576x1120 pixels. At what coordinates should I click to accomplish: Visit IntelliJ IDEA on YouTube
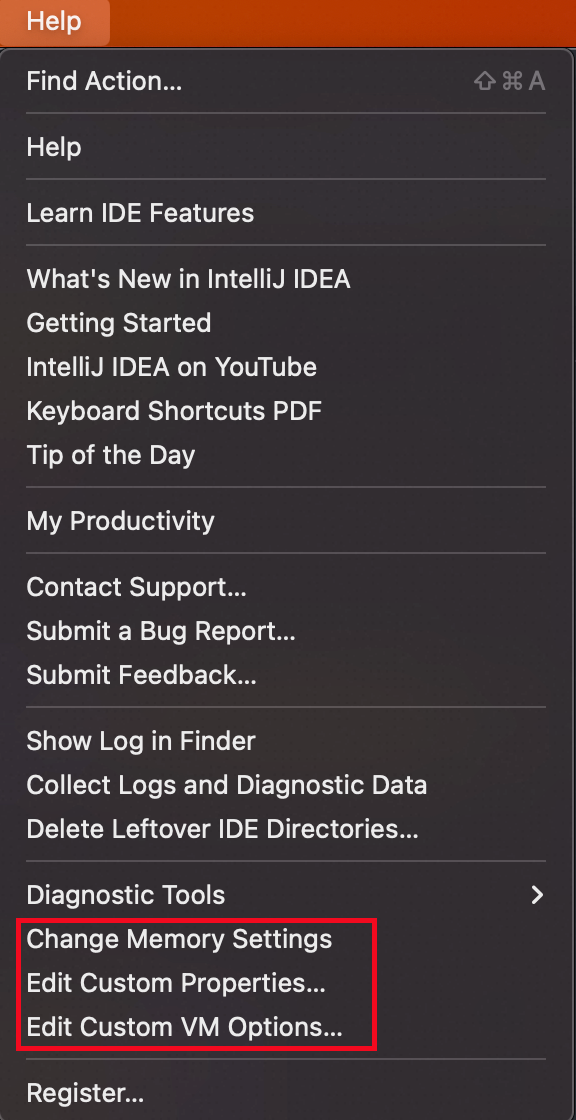point(171,367)
